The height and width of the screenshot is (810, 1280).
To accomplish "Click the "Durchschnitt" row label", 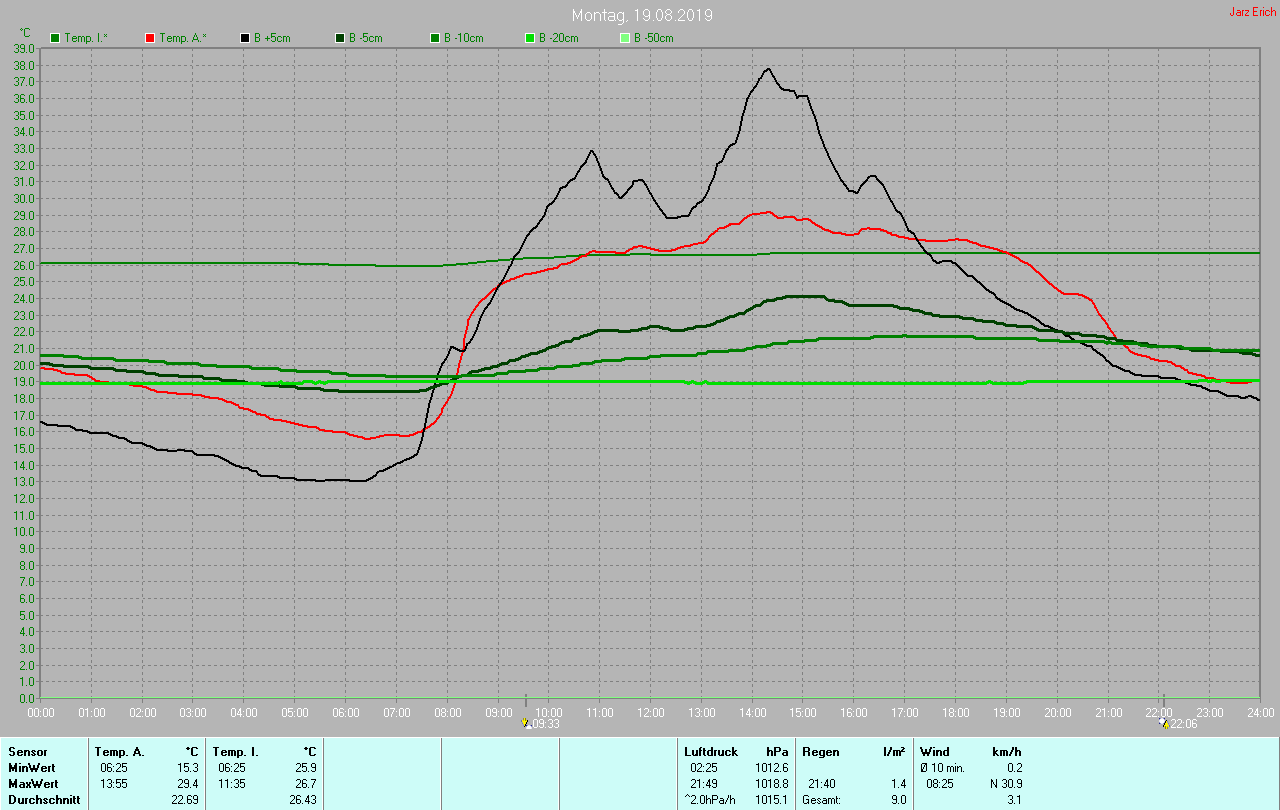I will point(44,800).
